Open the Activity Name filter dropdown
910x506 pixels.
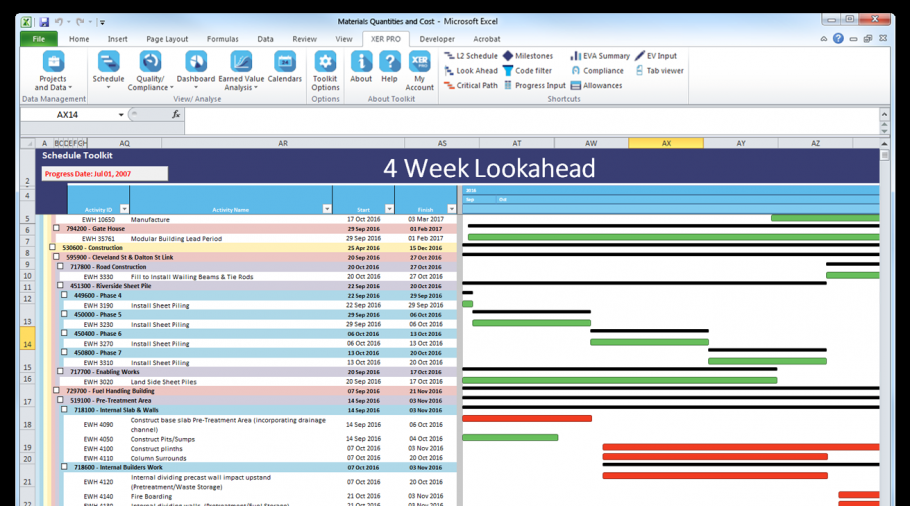tap(327, 209)
